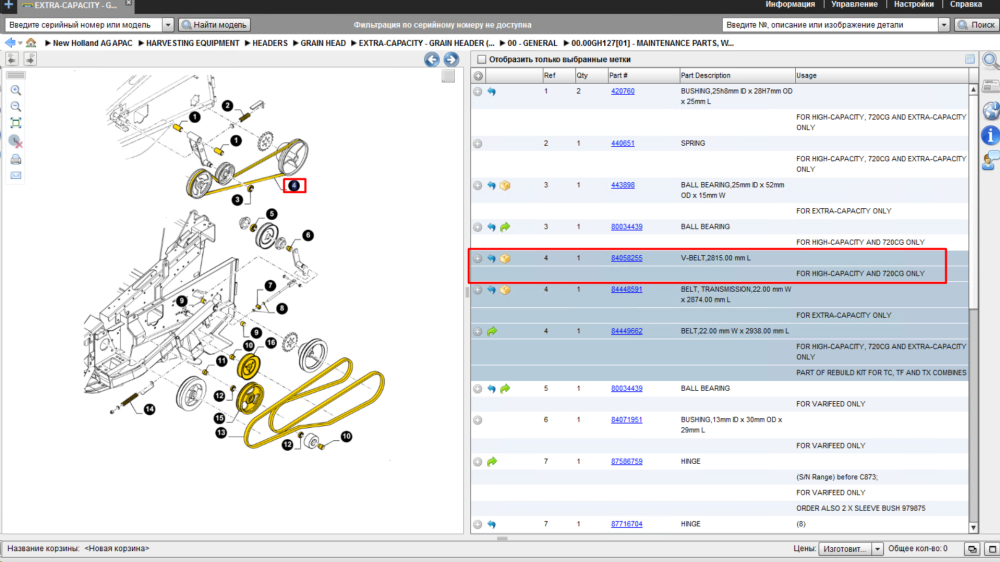The image size is (1000, 562).
Task: Click callout 6 on the diagram
Action: coord(308,235)
